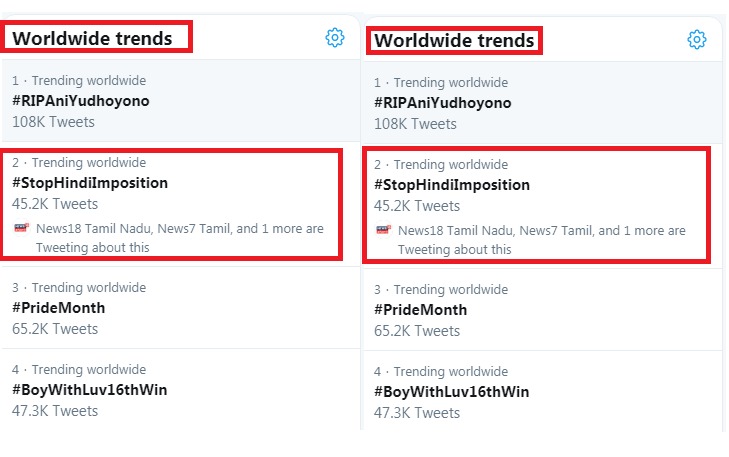Open trends settings gear in right panel

(697, 39)
